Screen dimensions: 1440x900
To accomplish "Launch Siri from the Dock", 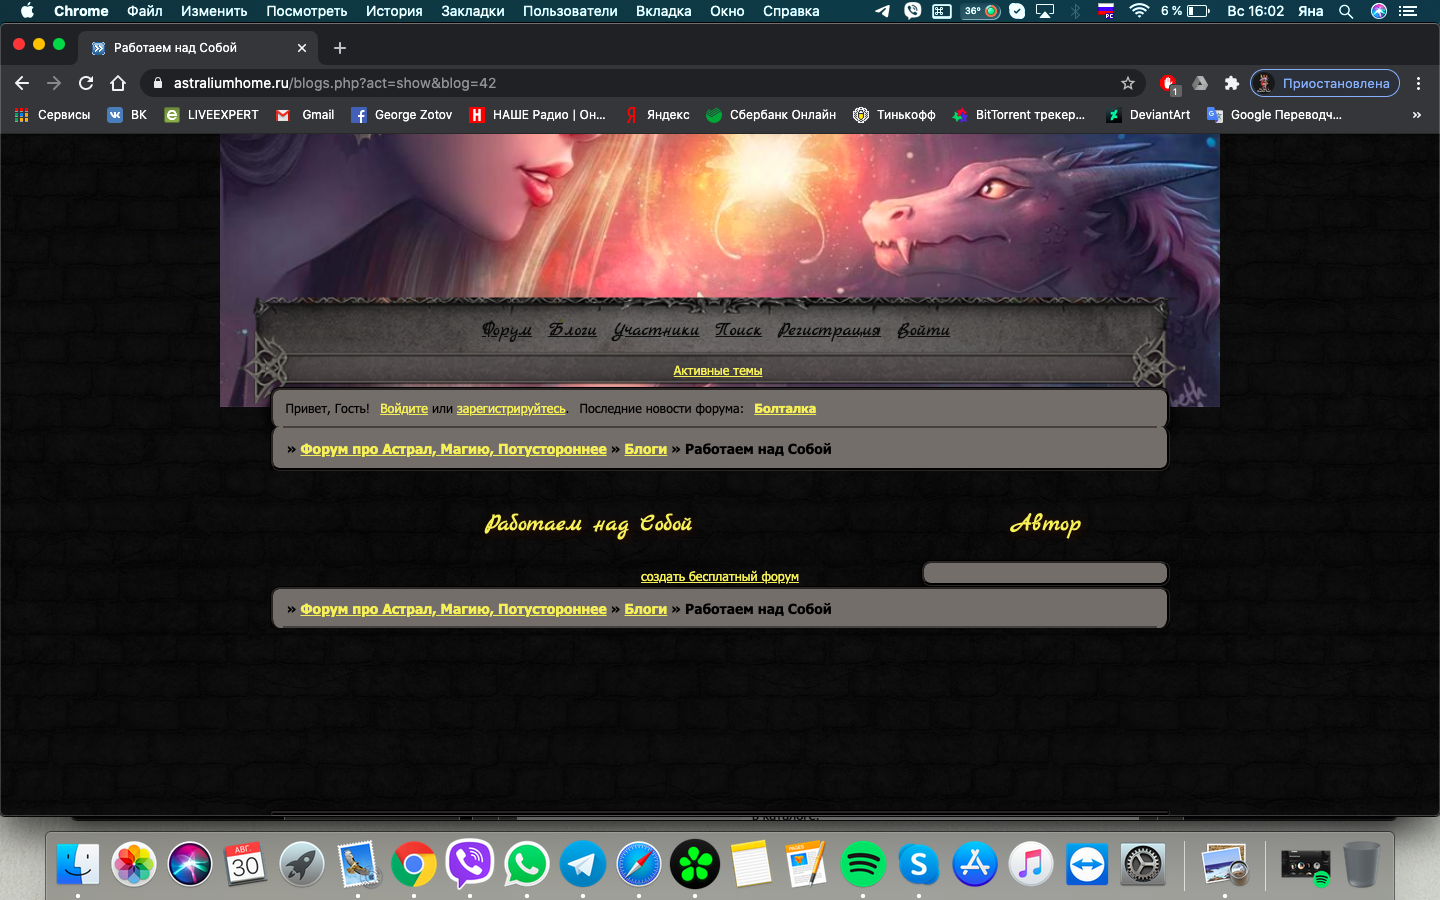I will coord(190,865).
